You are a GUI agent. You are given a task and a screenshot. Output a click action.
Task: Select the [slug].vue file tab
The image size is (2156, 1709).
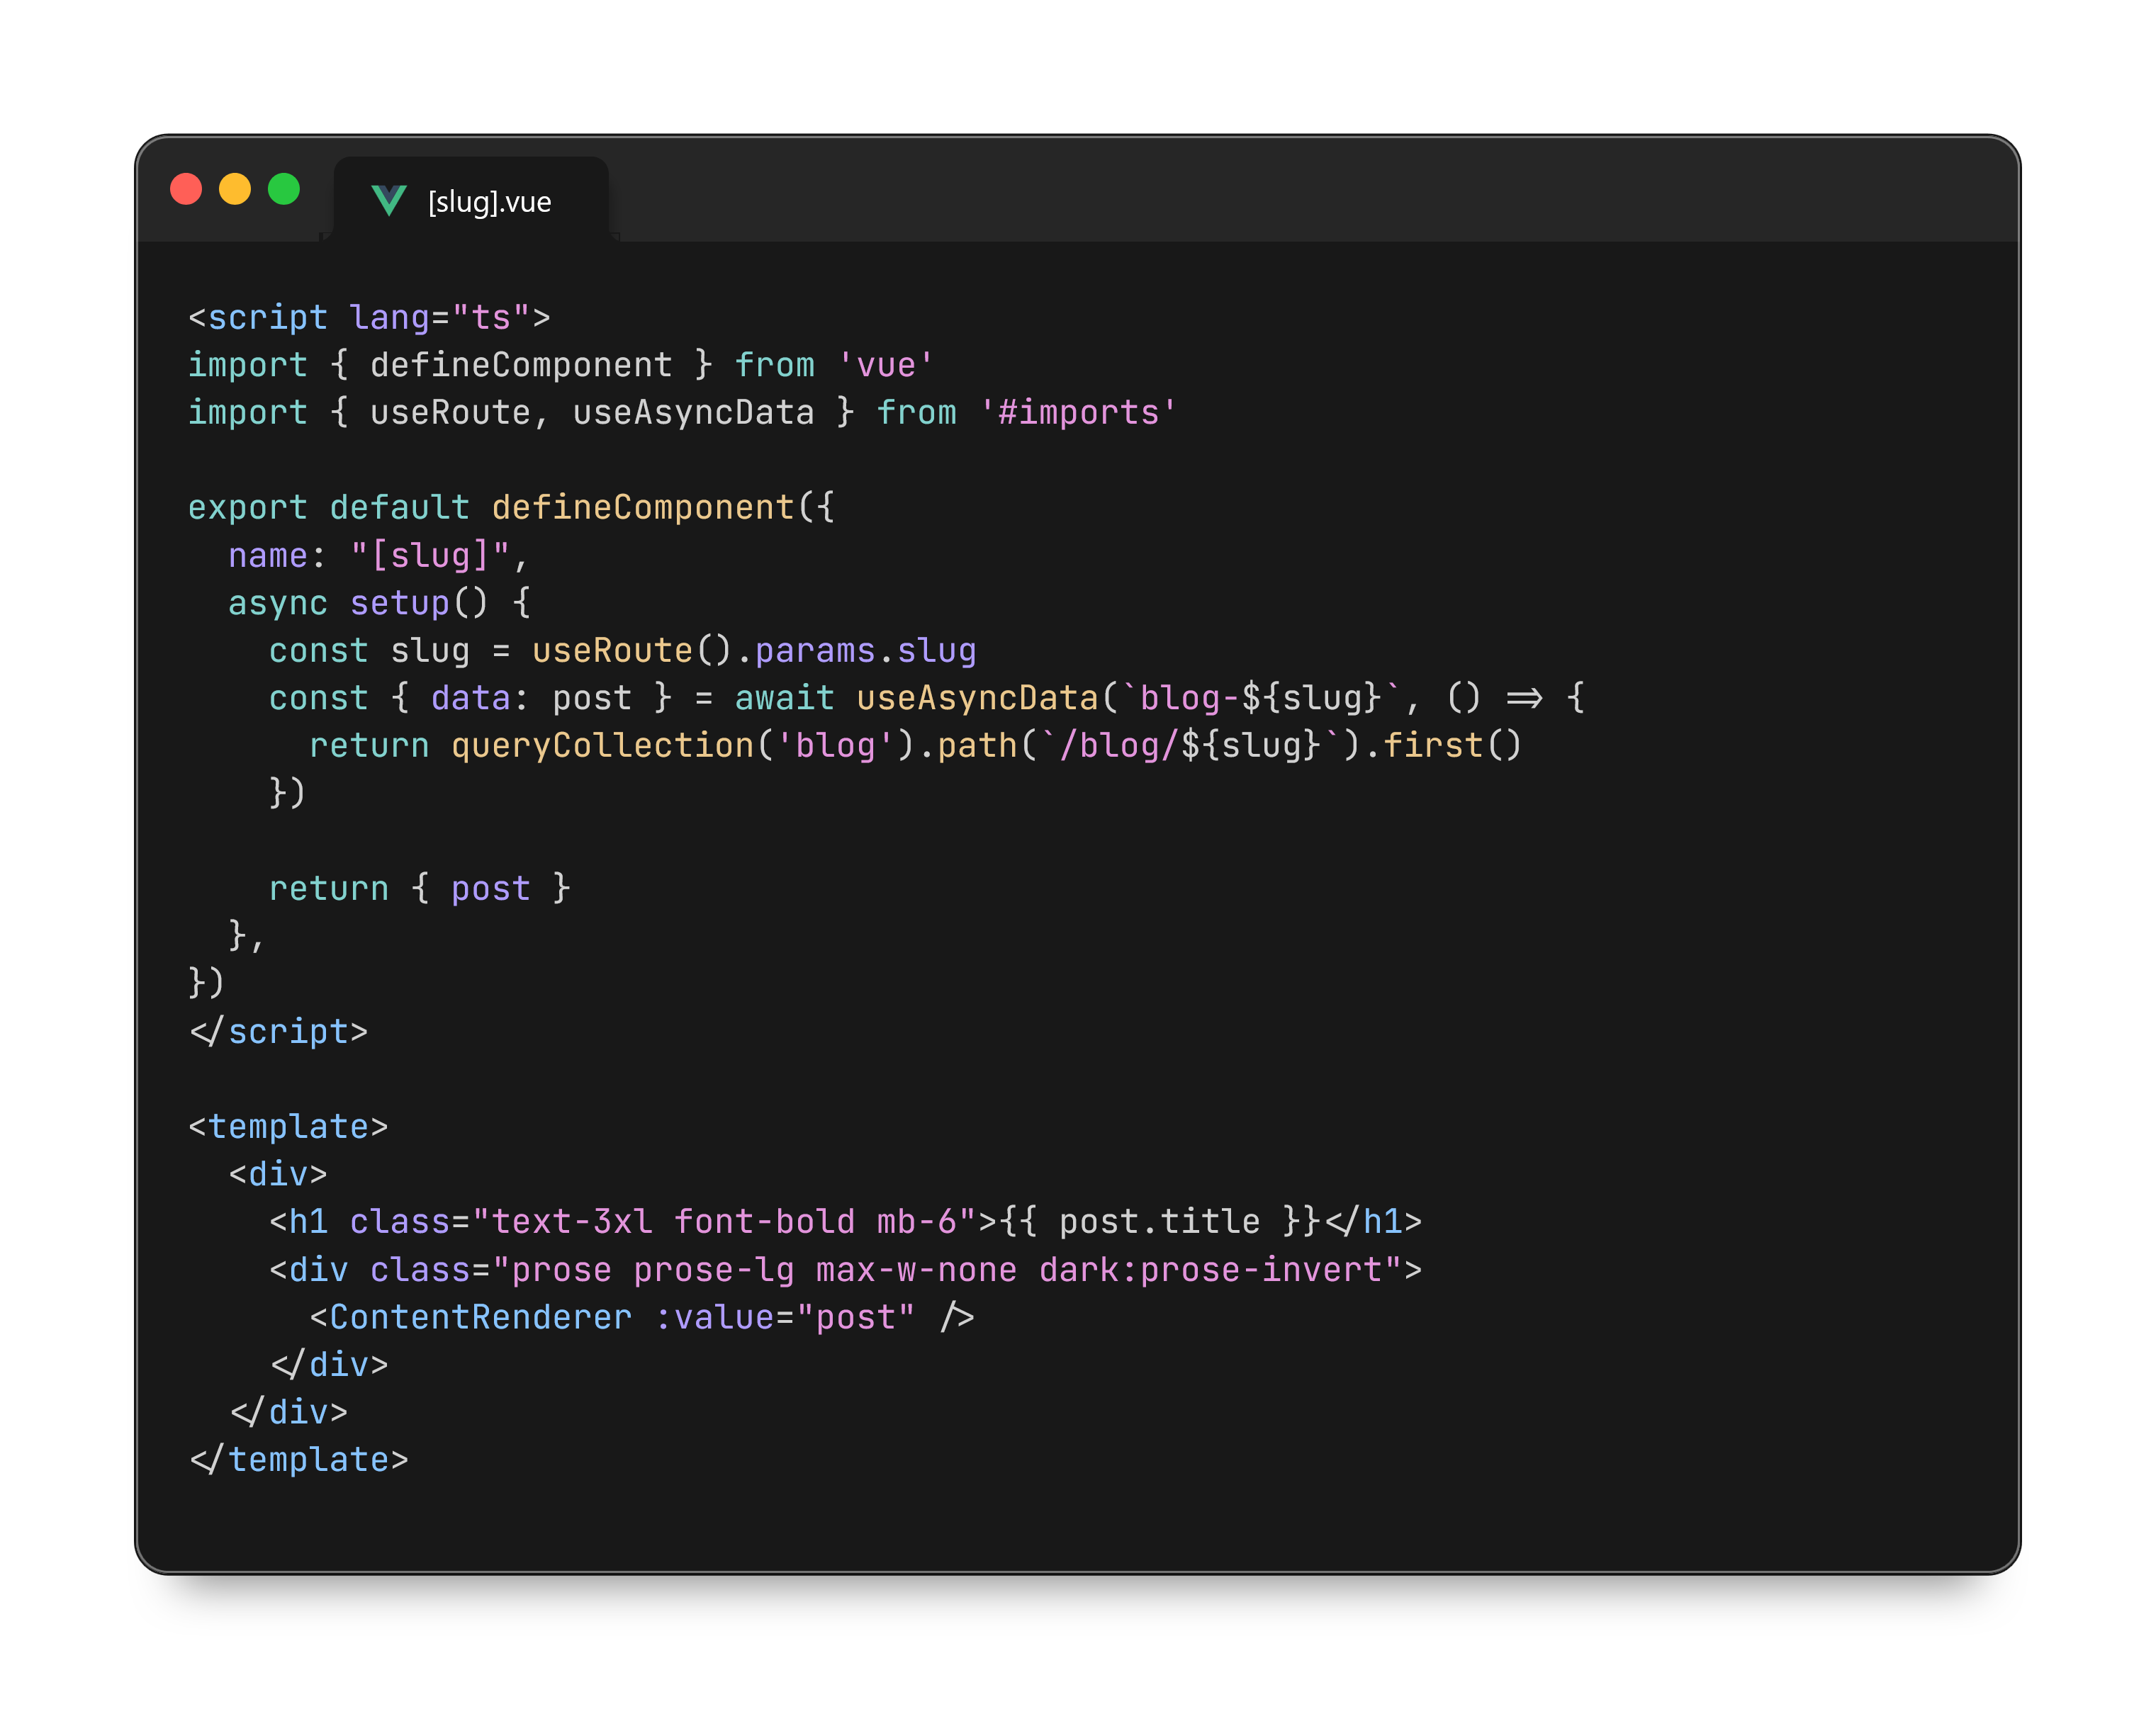pos(488,202)
